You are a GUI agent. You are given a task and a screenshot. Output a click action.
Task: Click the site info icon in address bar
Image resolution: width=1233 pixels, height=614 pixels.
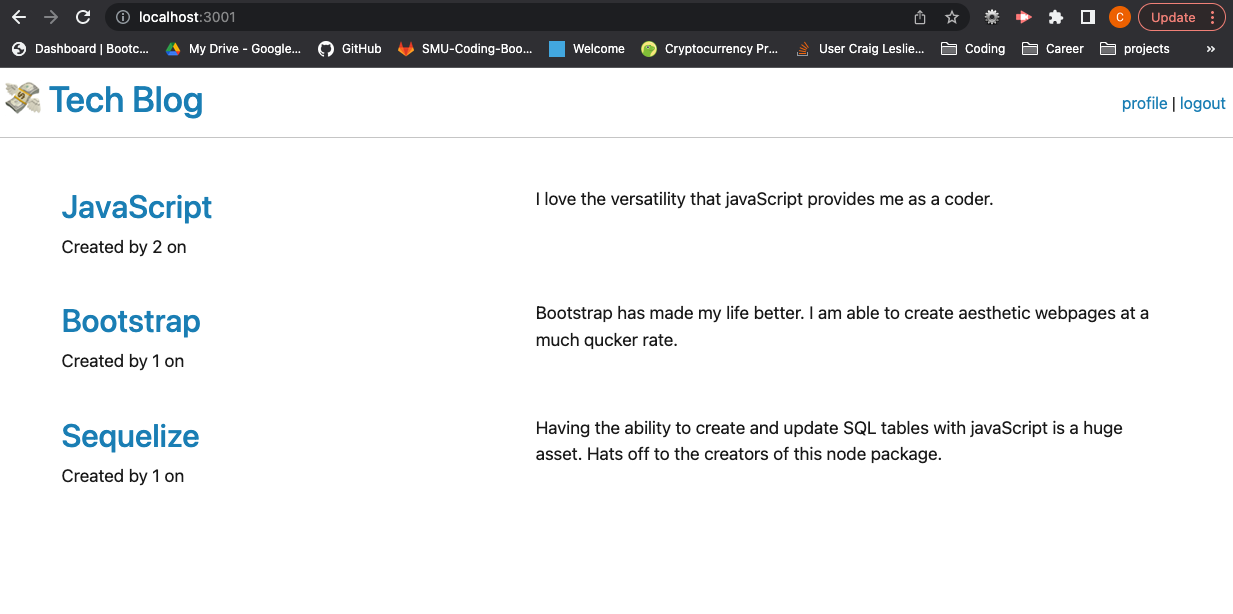click(x=122, y=17)
